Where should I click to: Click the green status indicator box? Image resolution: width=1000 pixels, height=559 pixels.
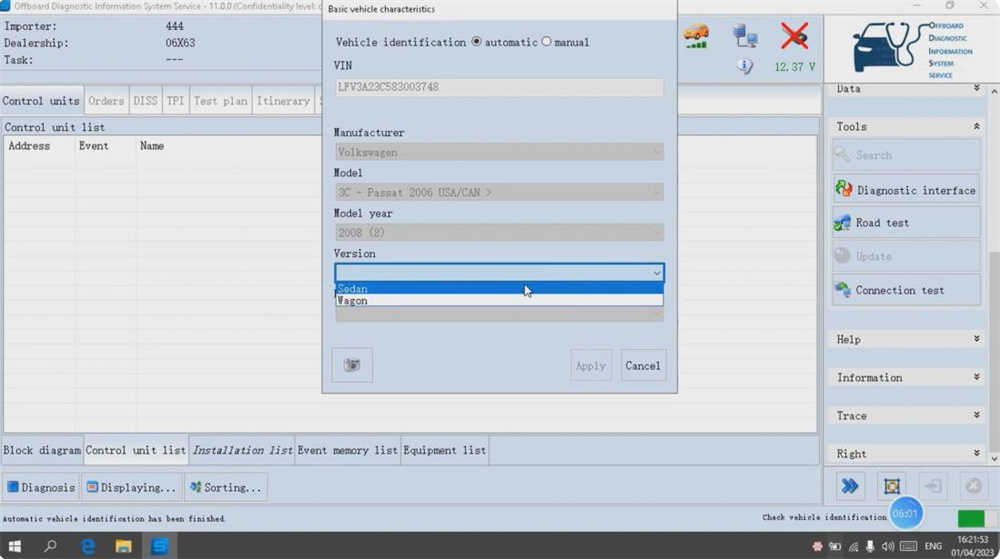coord(971,518)
